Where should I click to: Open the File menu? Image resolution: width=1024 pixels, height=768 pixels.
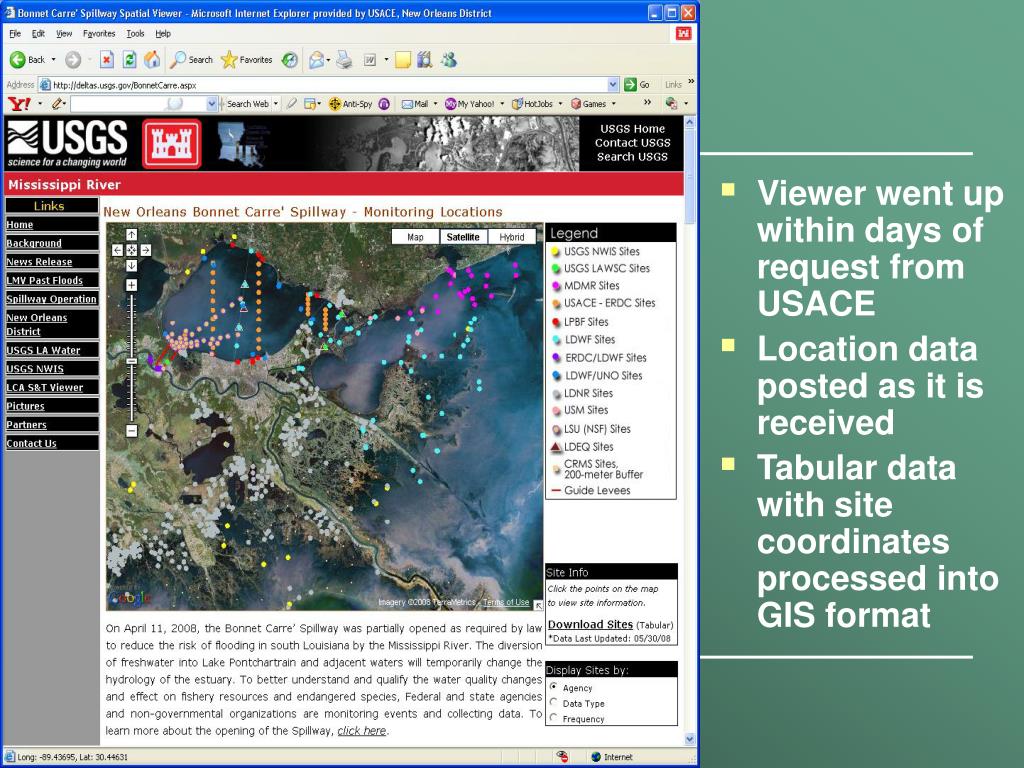15,34
